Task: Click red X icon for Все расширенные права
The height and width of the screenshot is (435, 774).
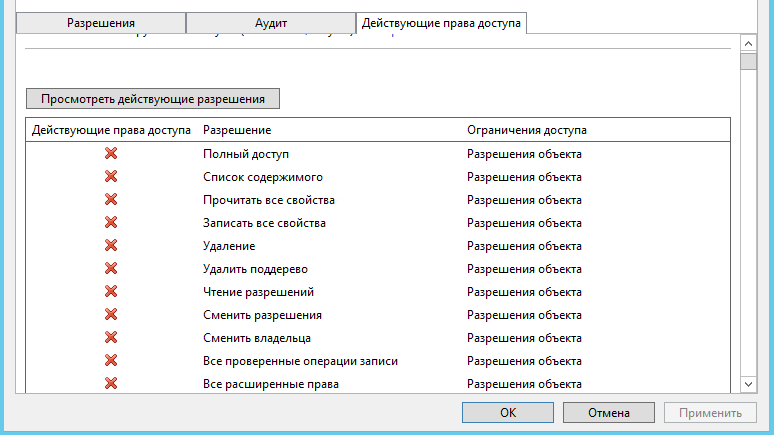Action: coord(111,384)
